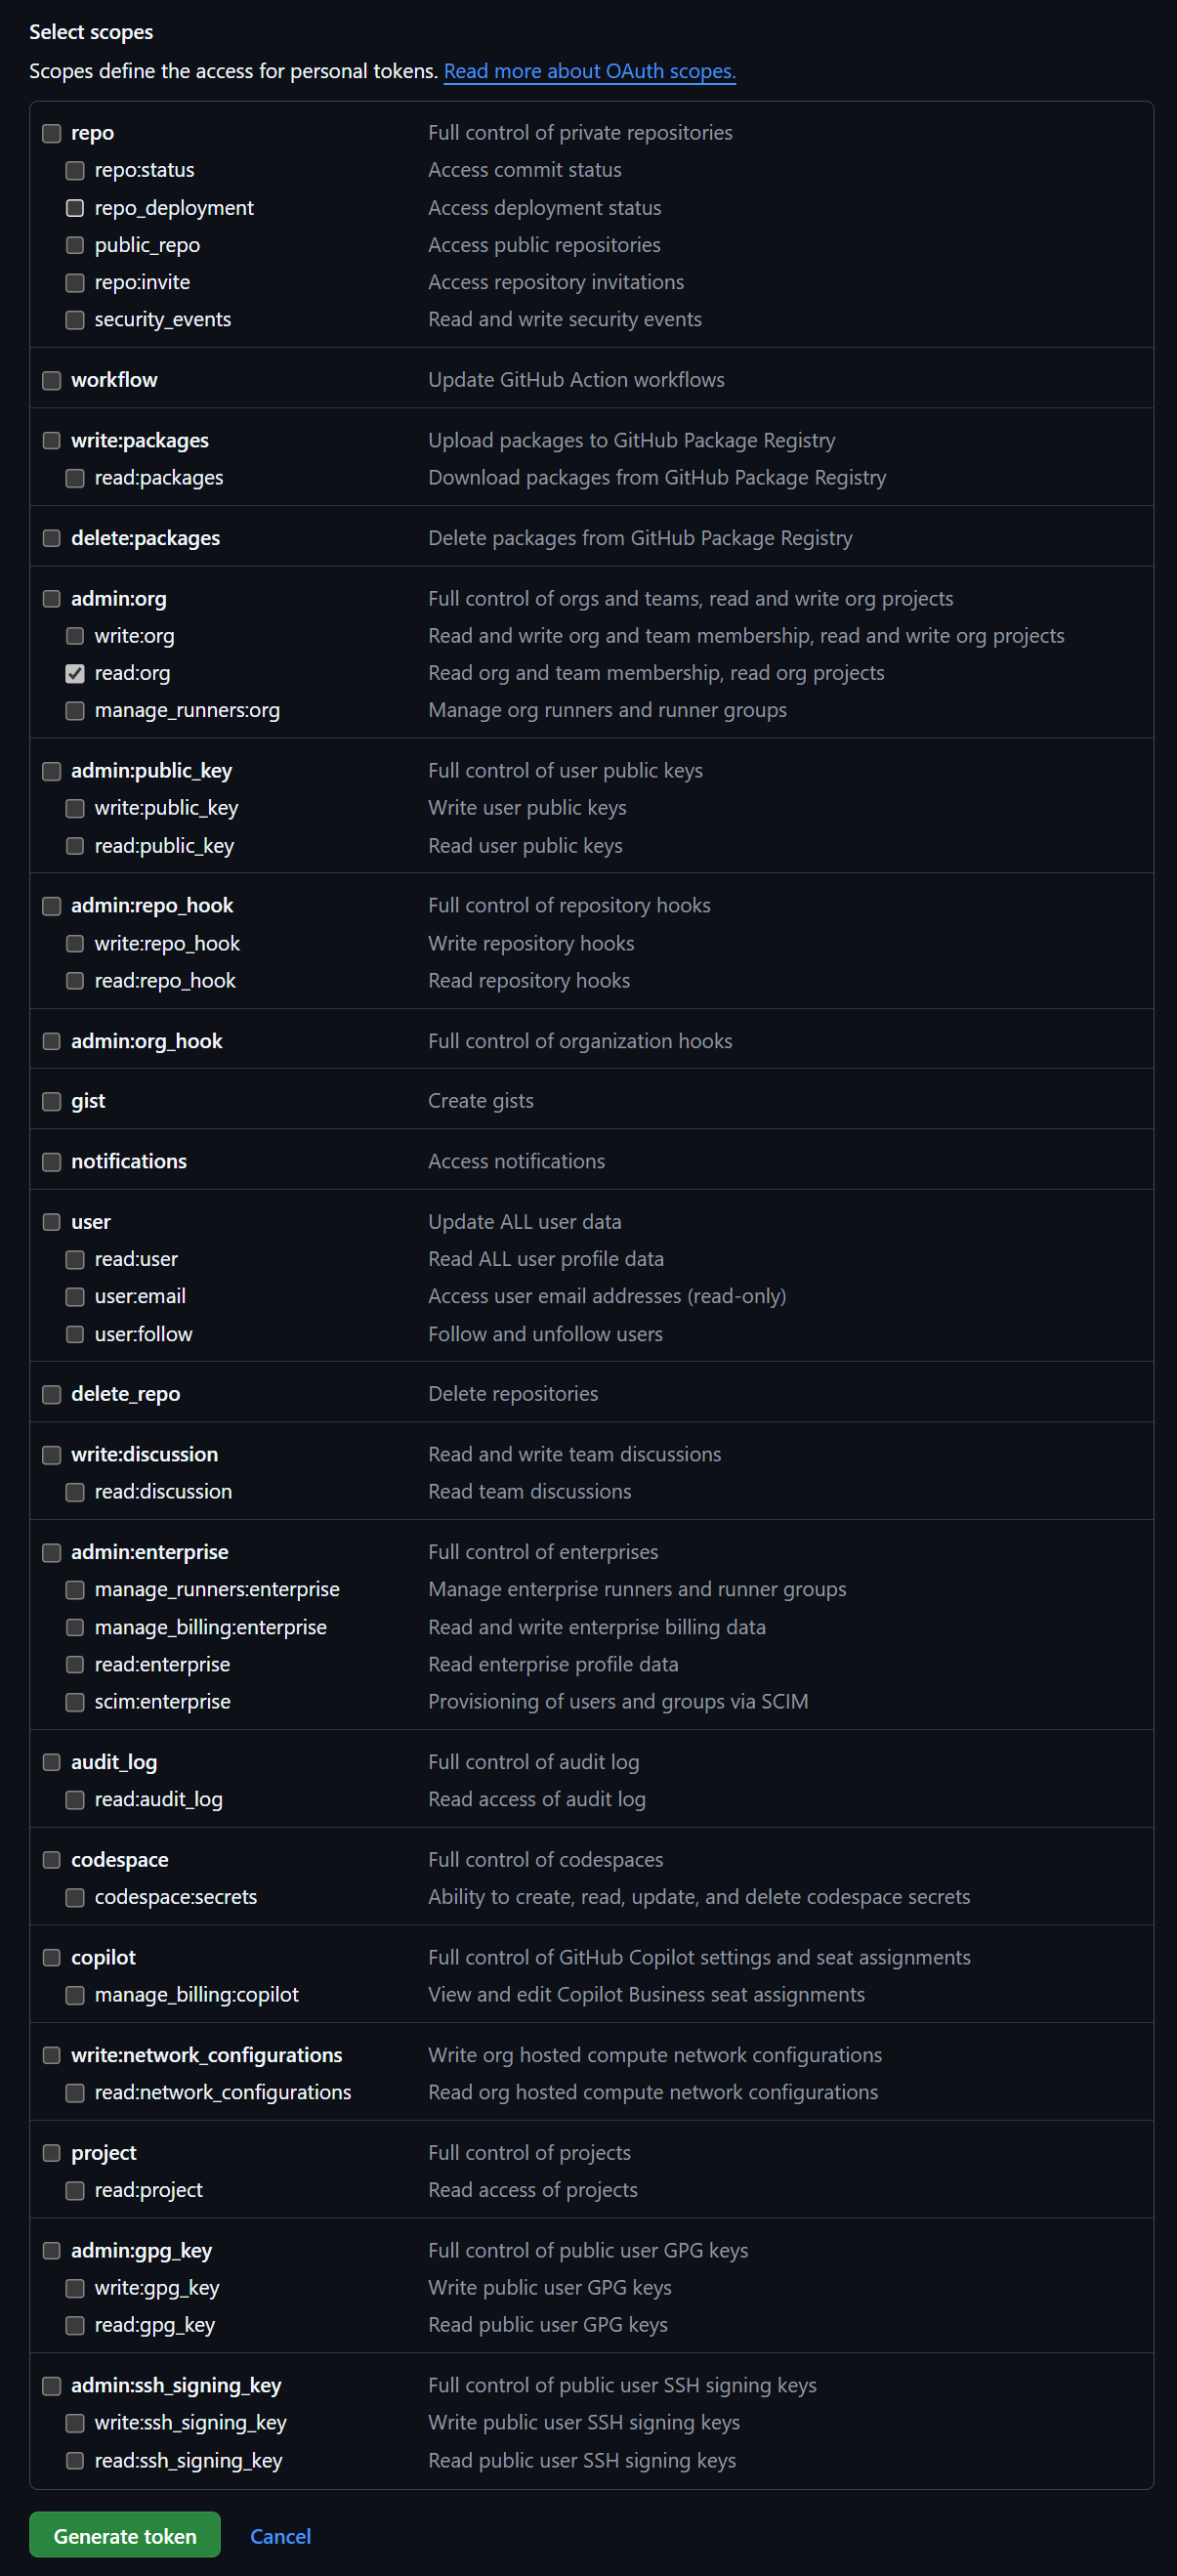This screenshot has height=2576, width=1177.
Task: Toggle the read:packages checkbox
Action: [75, 478]
